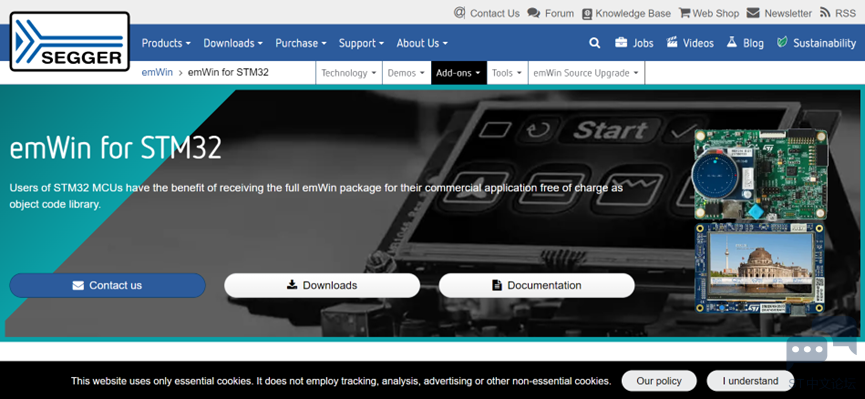865x399 pixels.
Task: Click the round-display STM32 board image
Action: tap(761, 174)
